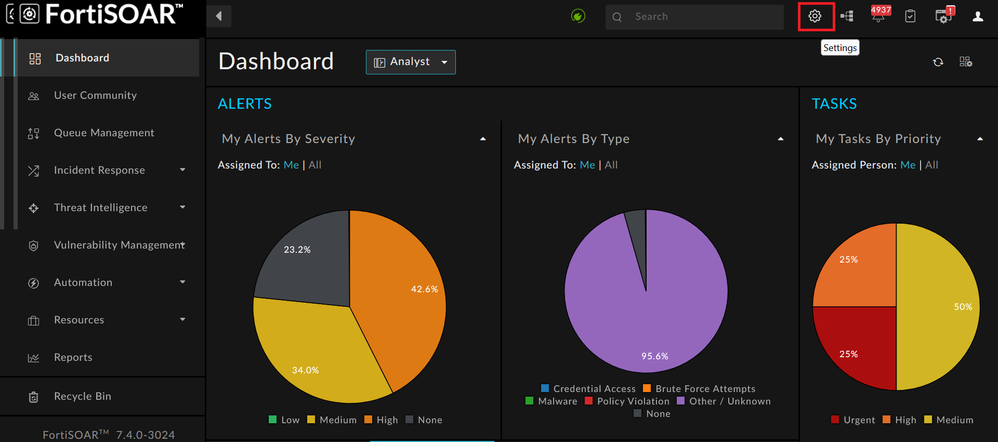Filter alerts by type to Me
The width and height of the screenshot is (998, 442).
point(587,165)
